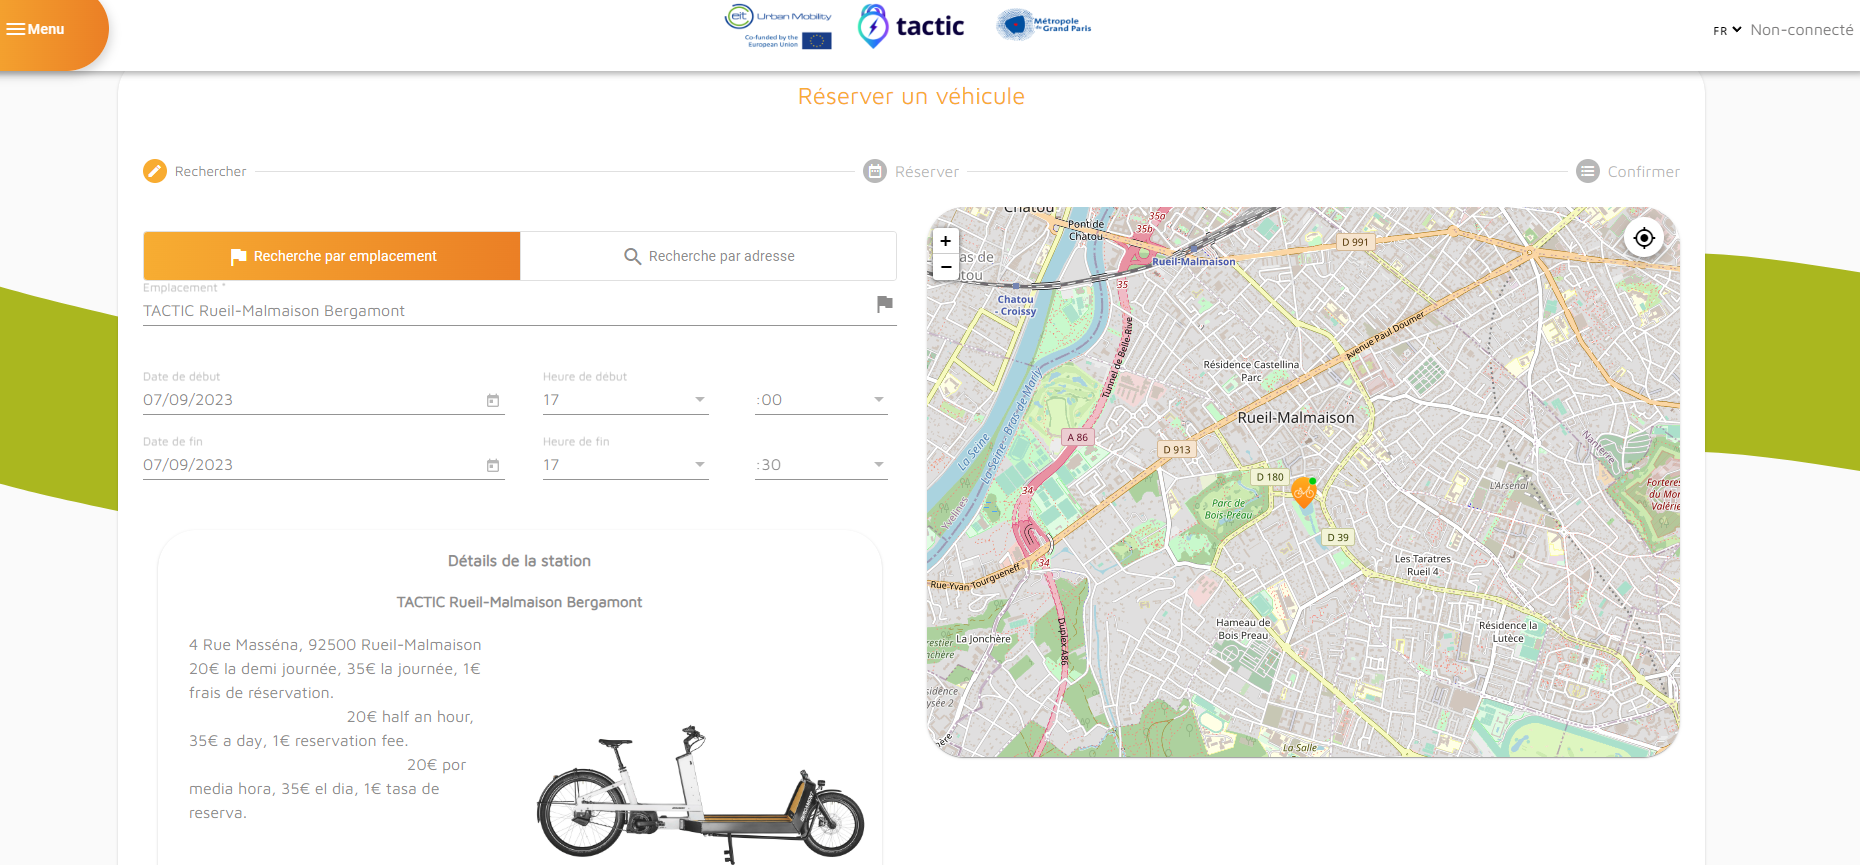
Task: Click the Hameau de Bois Preau map label
Action: pyautogui.click(x=1243, y=629)
